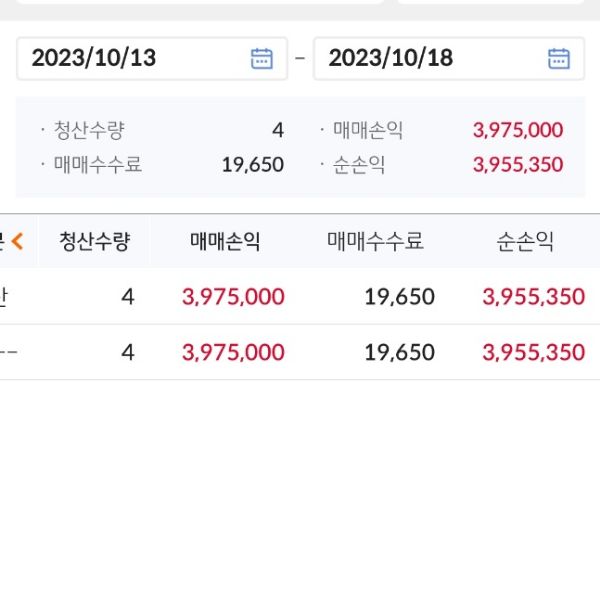Click the orange left chevron in table header
Image resolution: width=600 pixels, height=600 pixels.
tap(17, 241)
